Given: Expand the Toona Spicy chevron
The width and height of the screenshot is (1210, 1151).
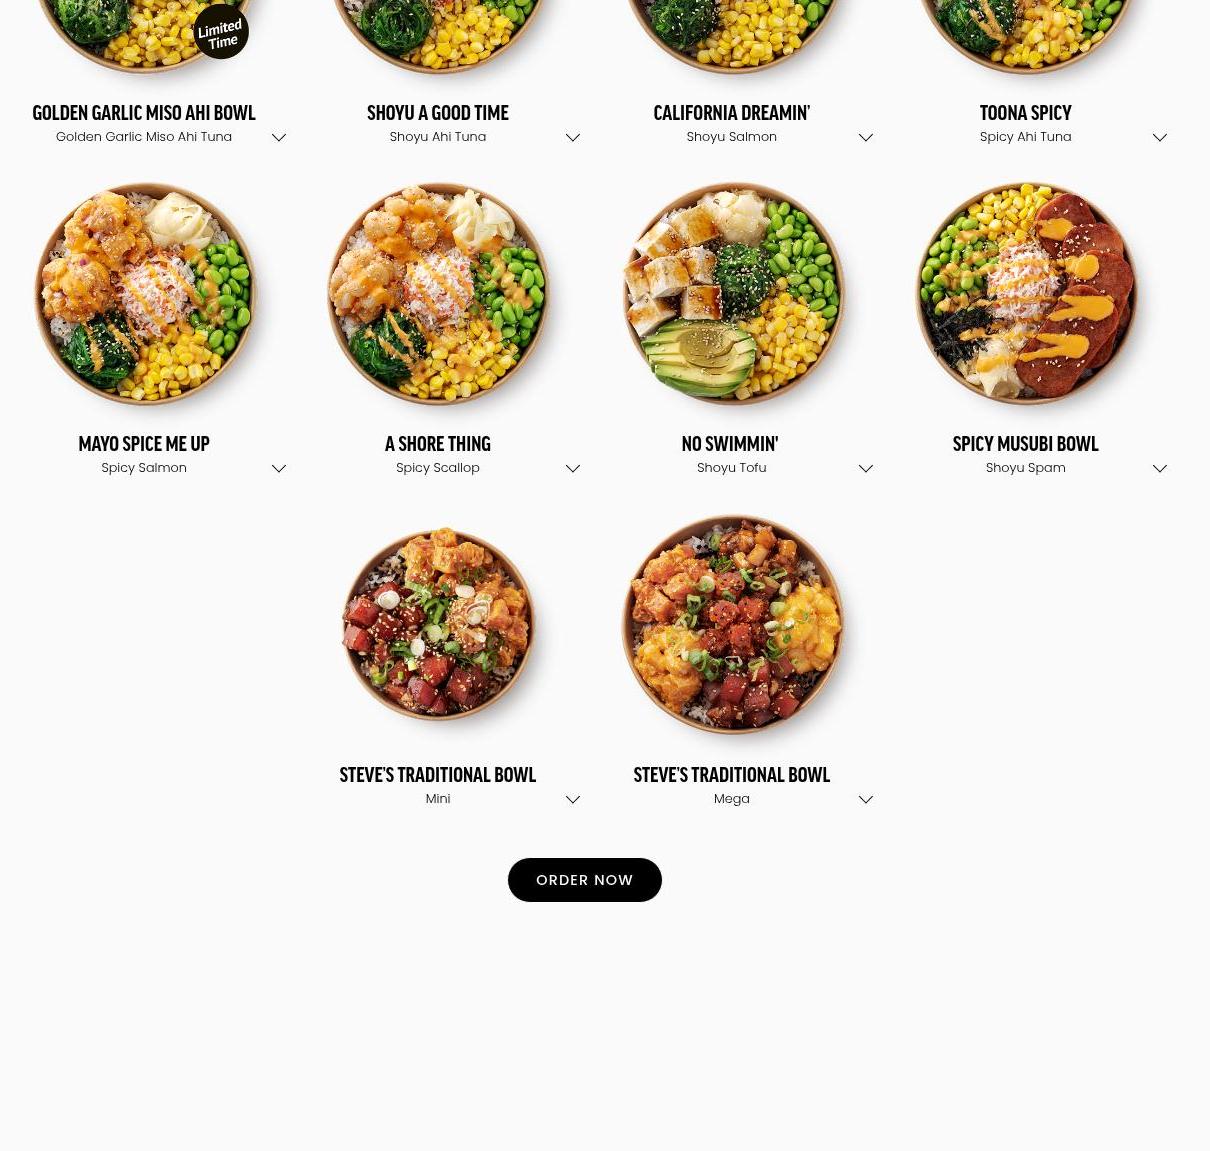Looking at the screenshot, I should [1160, 137].
